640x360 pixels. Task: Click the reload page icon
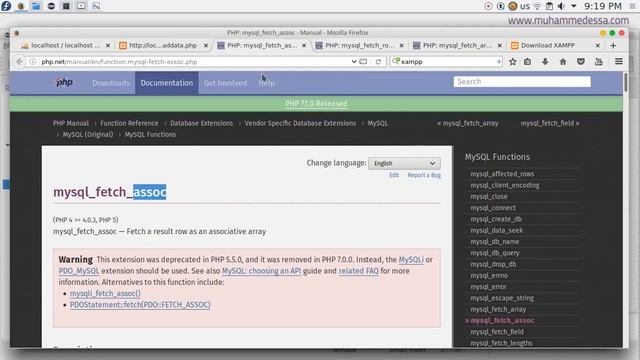(x=378, y=62)
